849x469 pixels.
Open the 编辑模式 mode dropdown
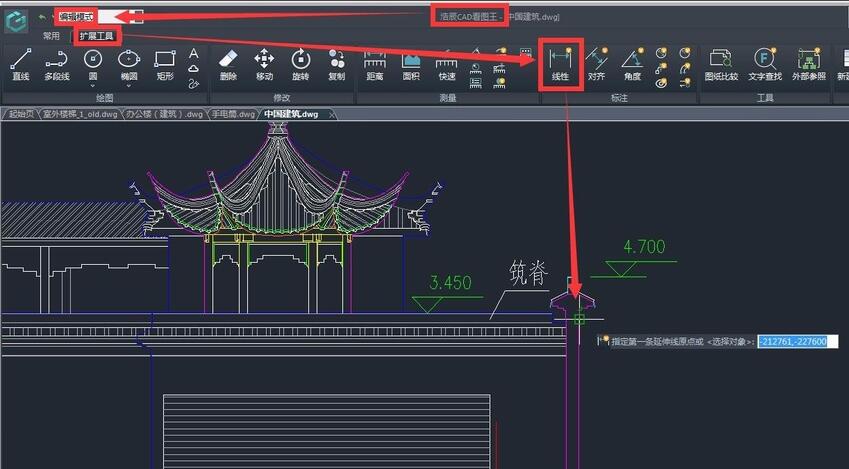(138, 17)
